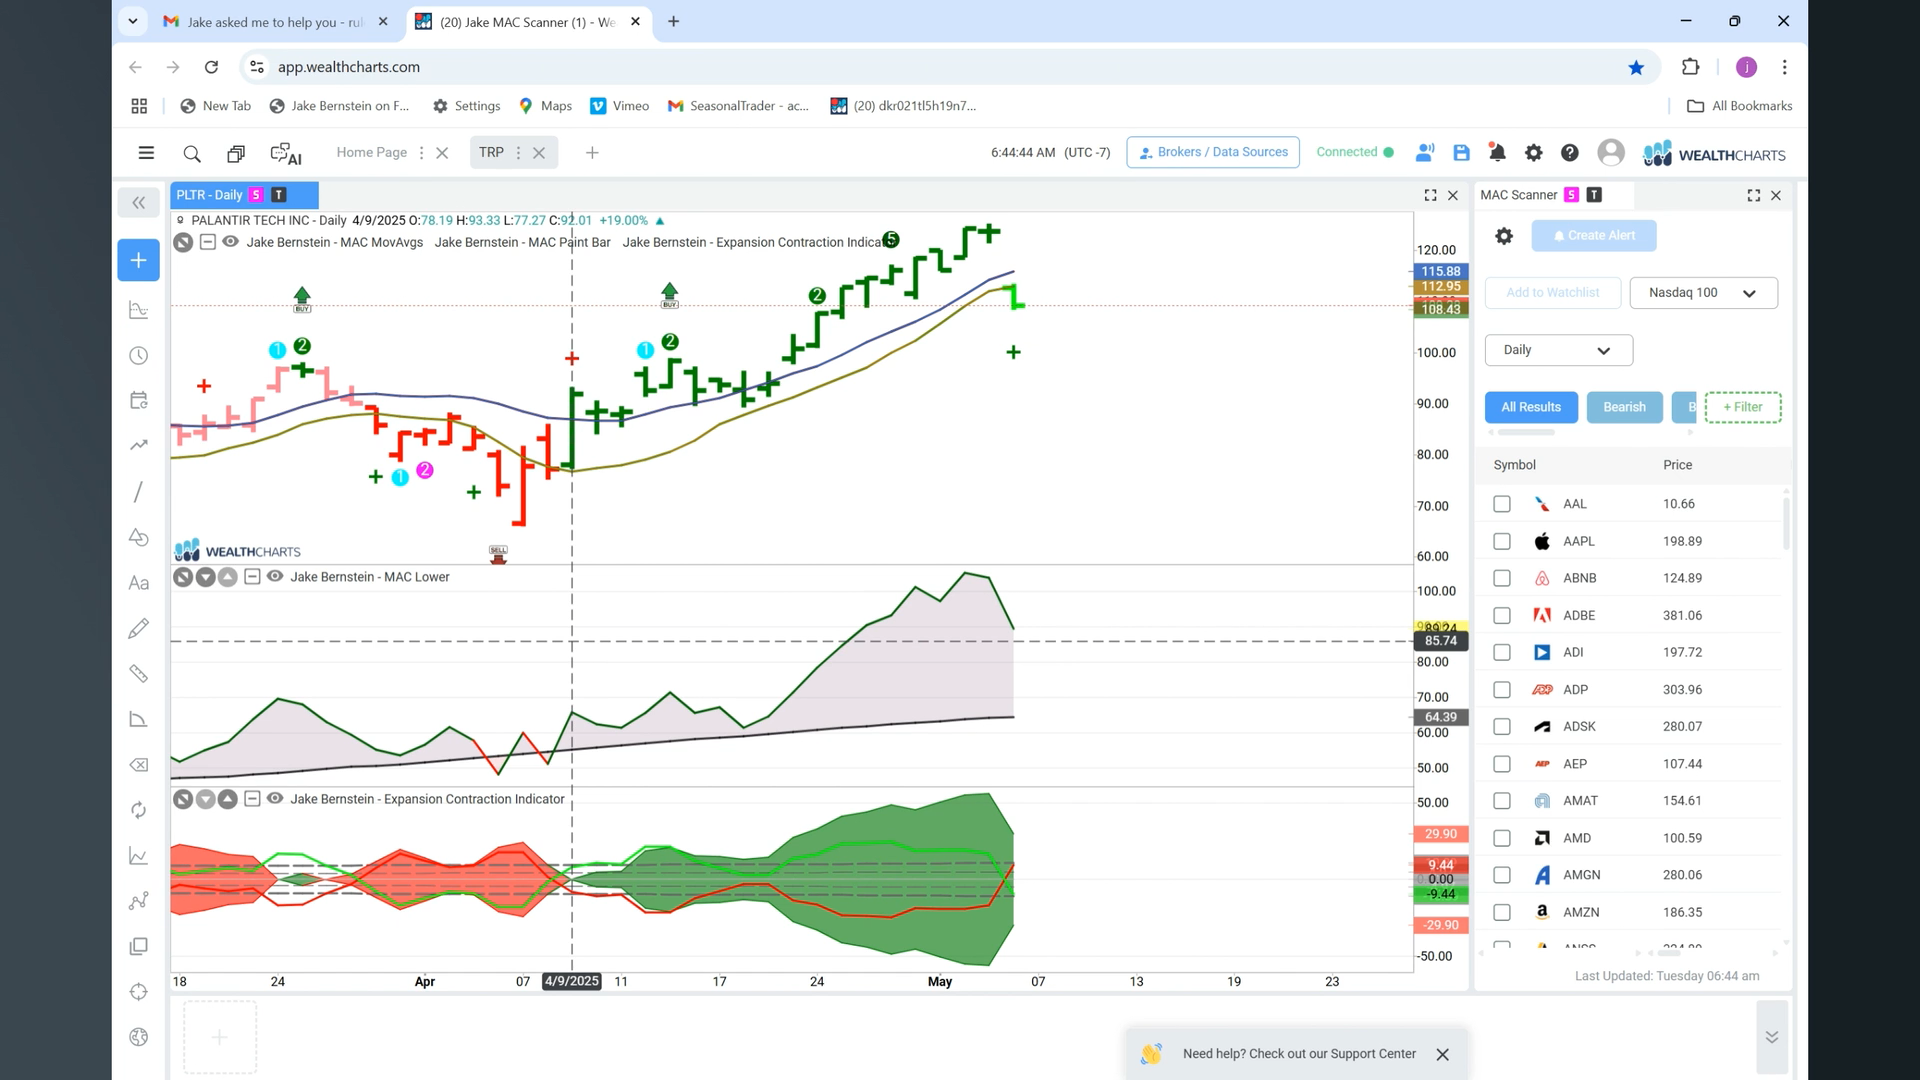Tick the AAPL checkbox
1920x1080 pixels.
click(x=1501, y=541)
